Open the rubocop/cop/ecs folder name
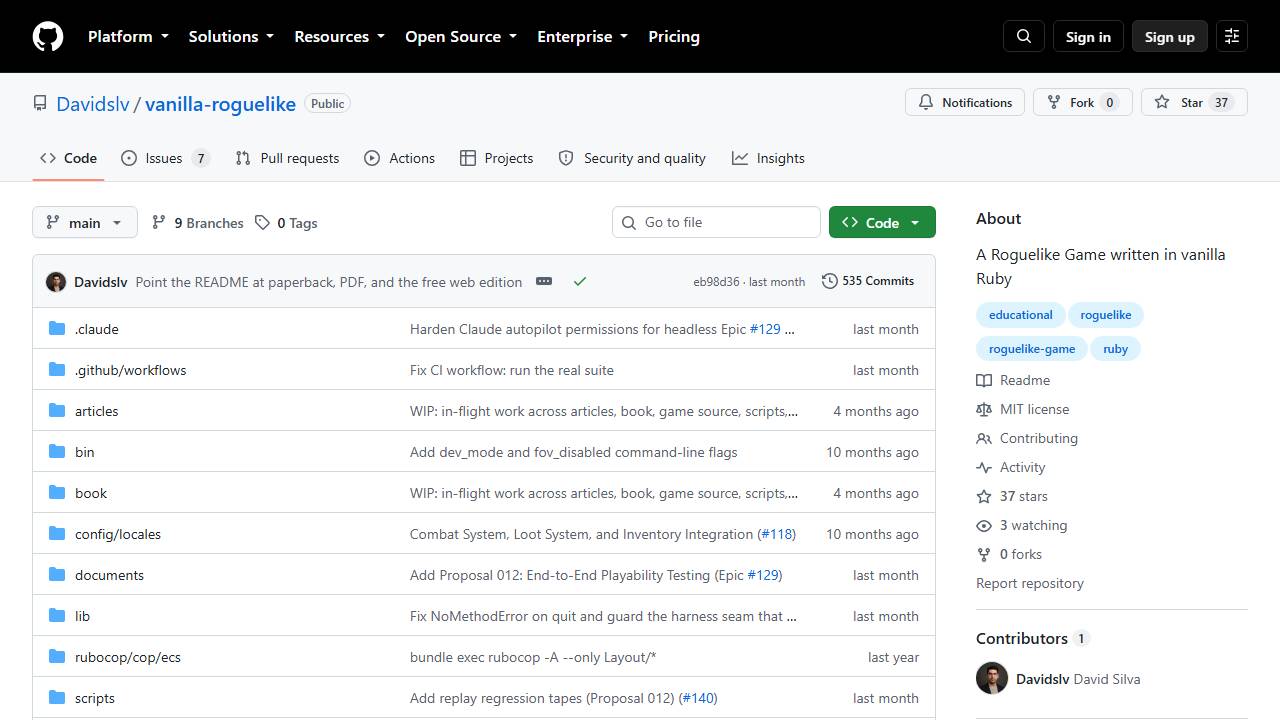Viewport: 1280px width, 720px height. pos(128,657)
